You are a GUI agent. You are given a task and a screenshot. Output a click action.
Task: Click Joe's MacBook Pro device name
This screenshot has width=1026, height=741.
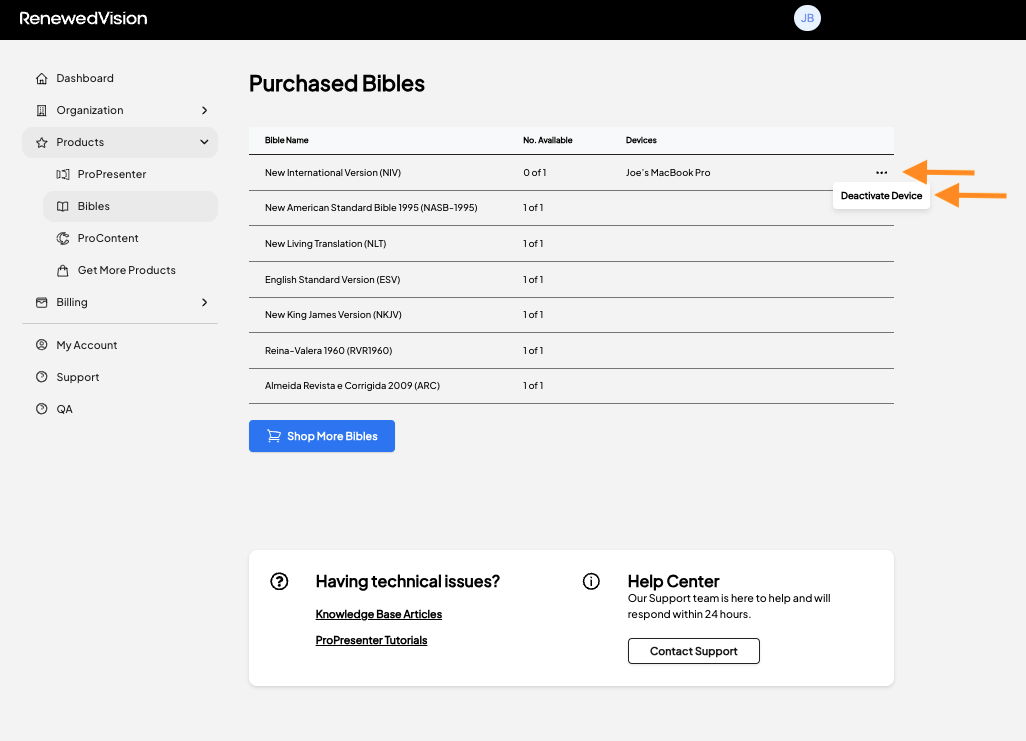tap(668, 173)
